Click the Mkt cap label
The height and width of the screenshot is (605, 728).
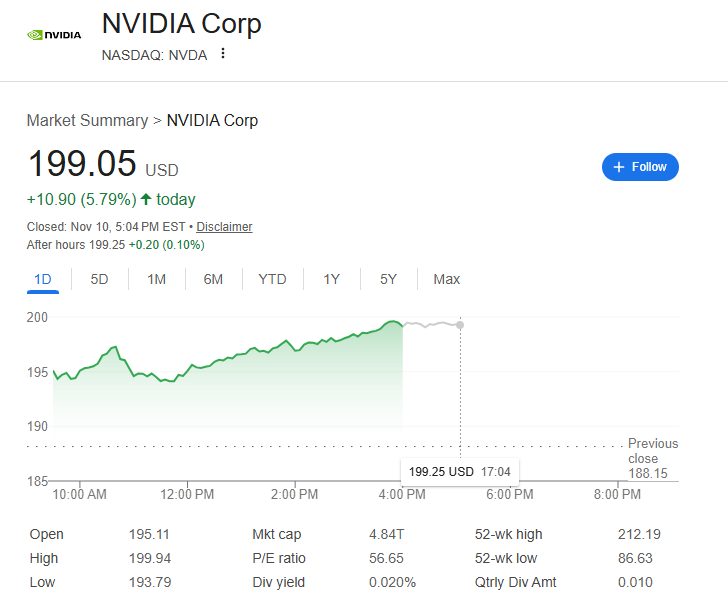coord(276,534)
